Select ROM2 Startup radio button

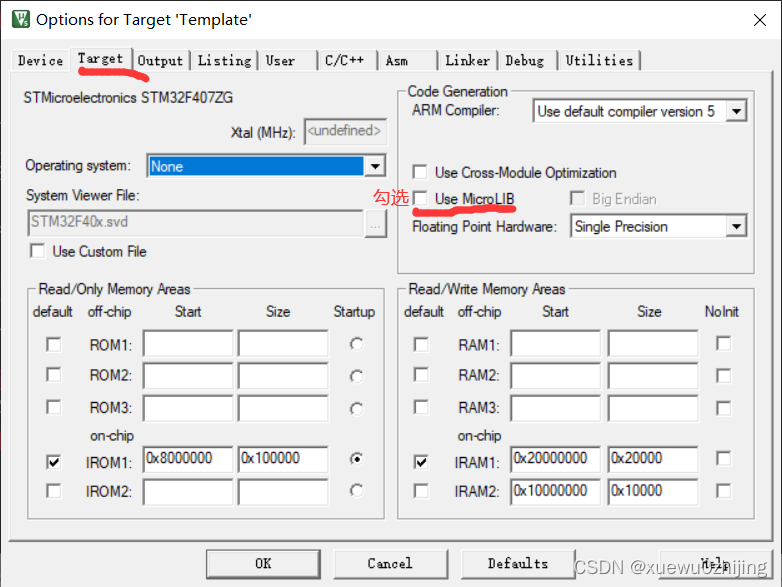tap(356, 376)
